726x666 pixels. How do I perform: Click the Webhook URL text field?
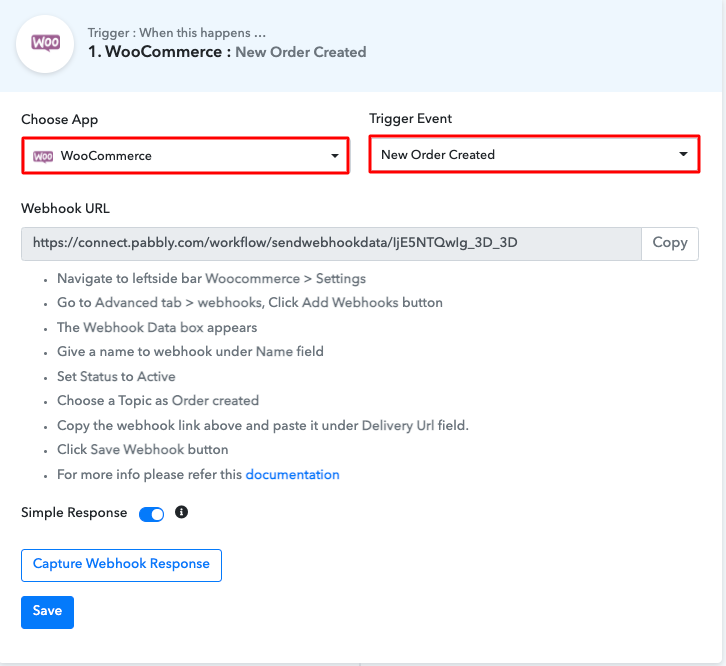point(331,243)
